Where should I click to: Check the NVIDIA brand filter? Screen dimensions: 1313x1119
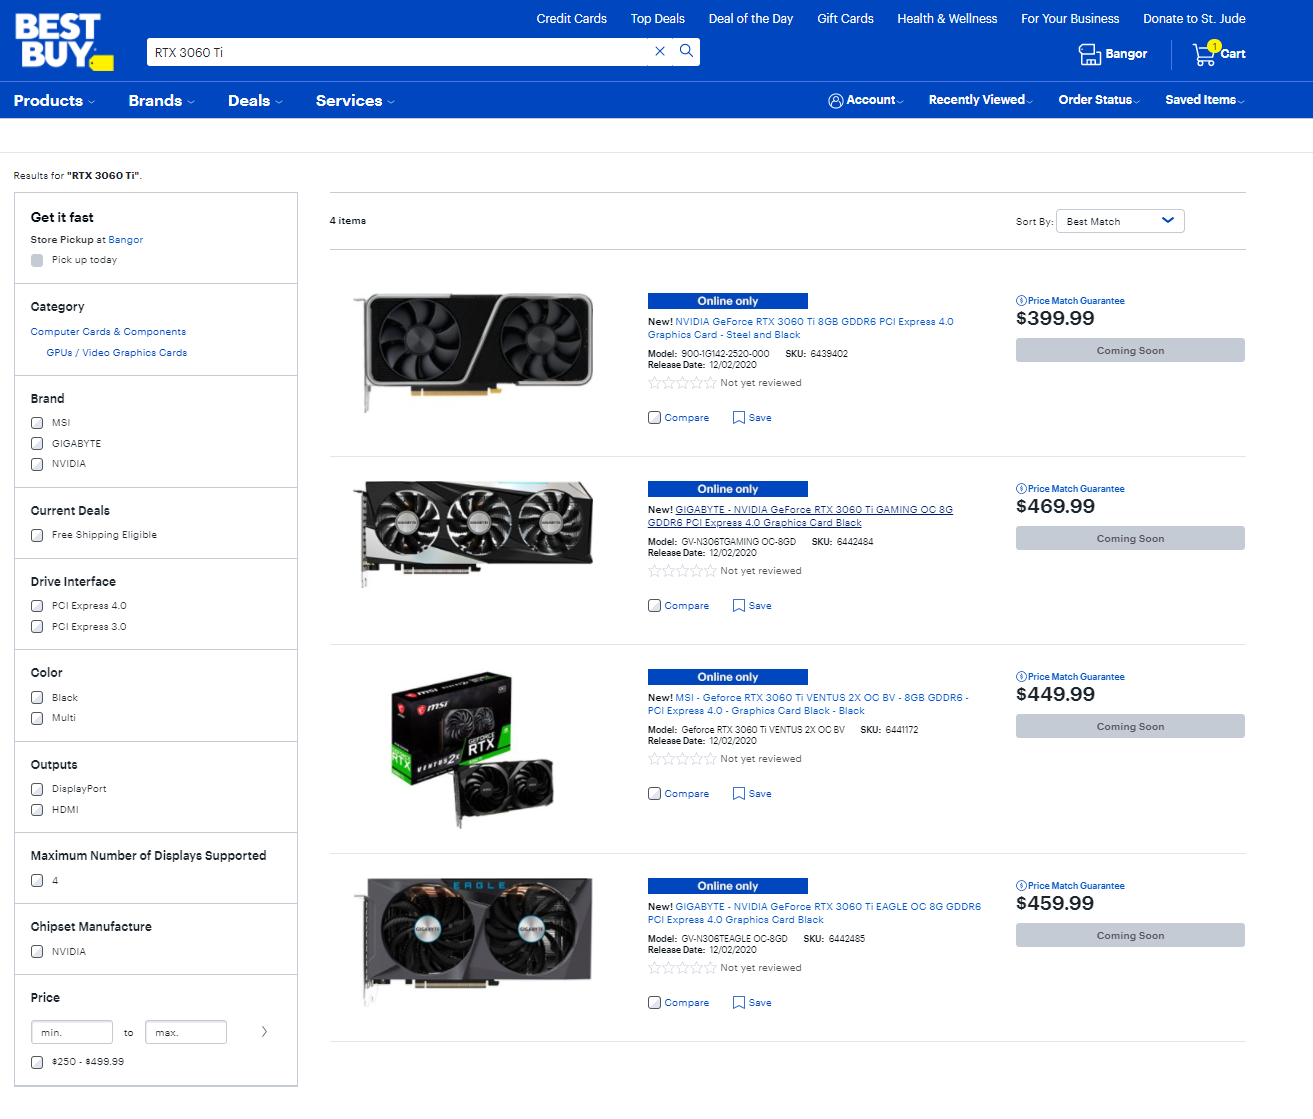(37, 464)
